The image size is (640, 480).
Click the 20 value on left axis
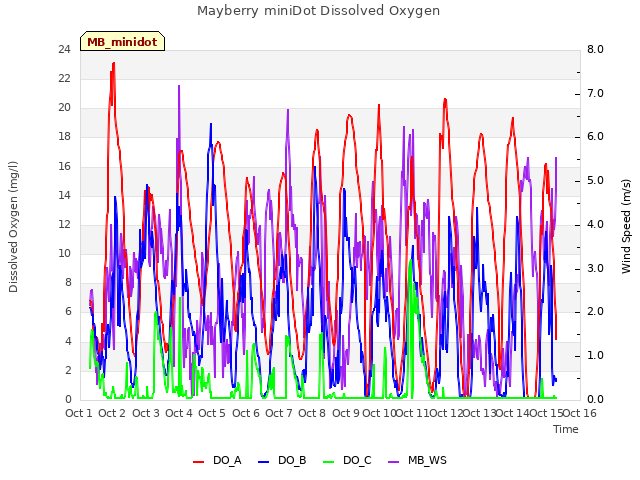click(x=64, y=107)
